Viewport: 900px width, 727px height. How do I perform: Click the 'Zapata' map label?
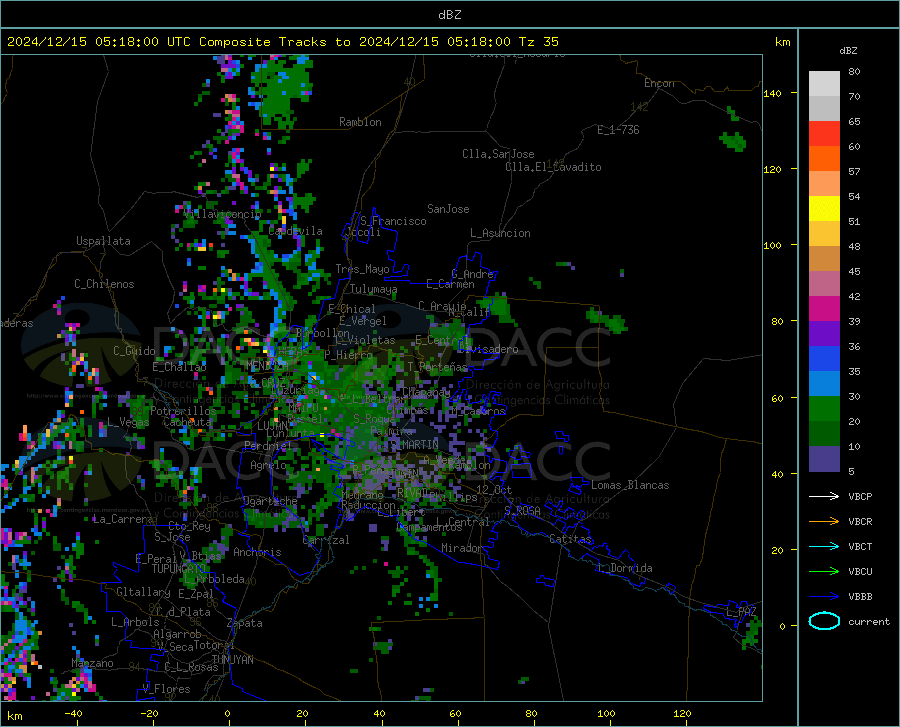(x=245, y=623)
